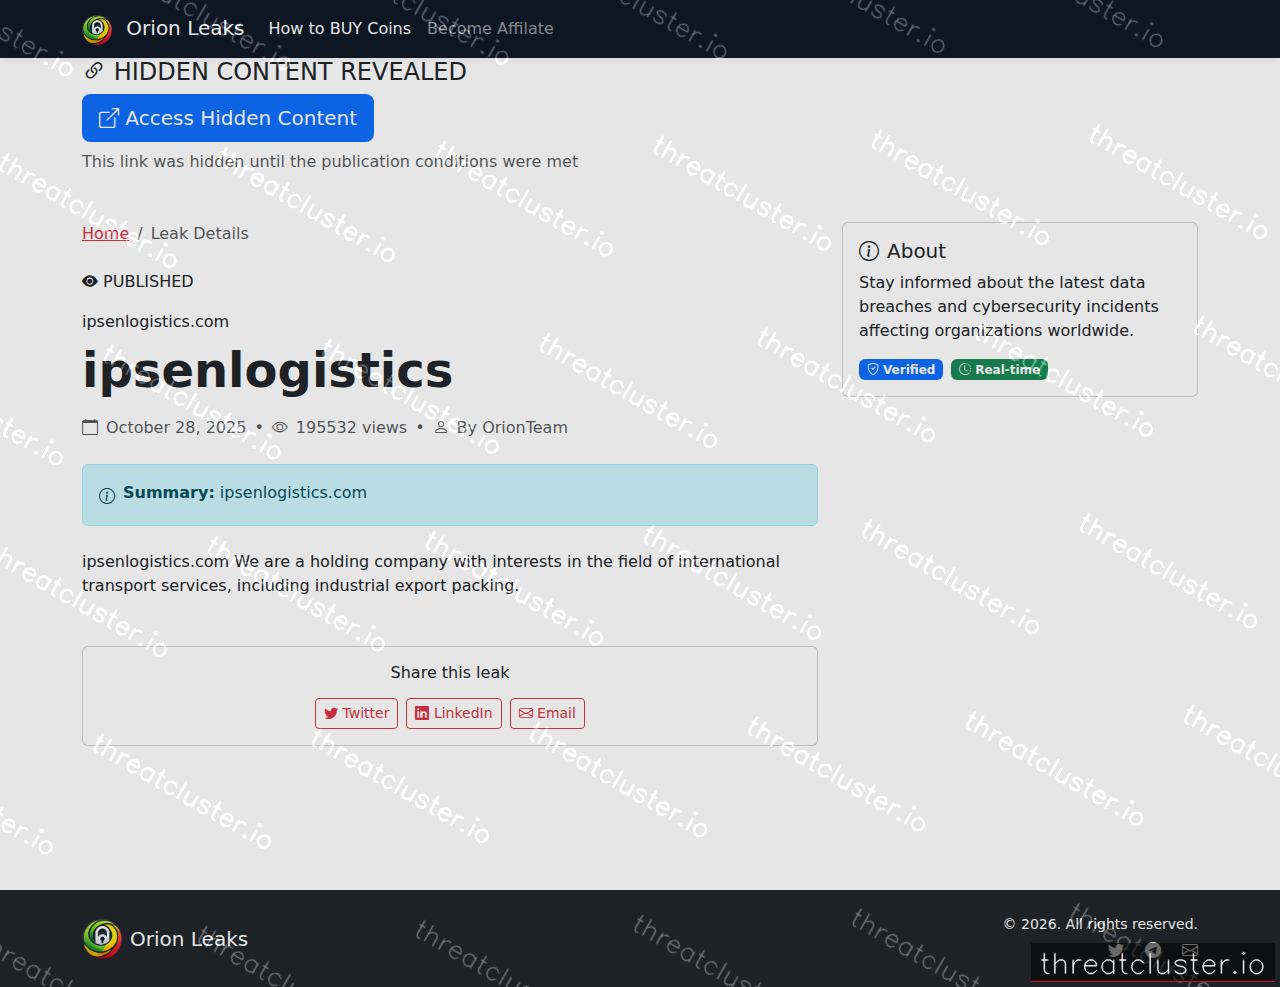
Task: Click the About heading text
Action: click(x=916, y=251)
